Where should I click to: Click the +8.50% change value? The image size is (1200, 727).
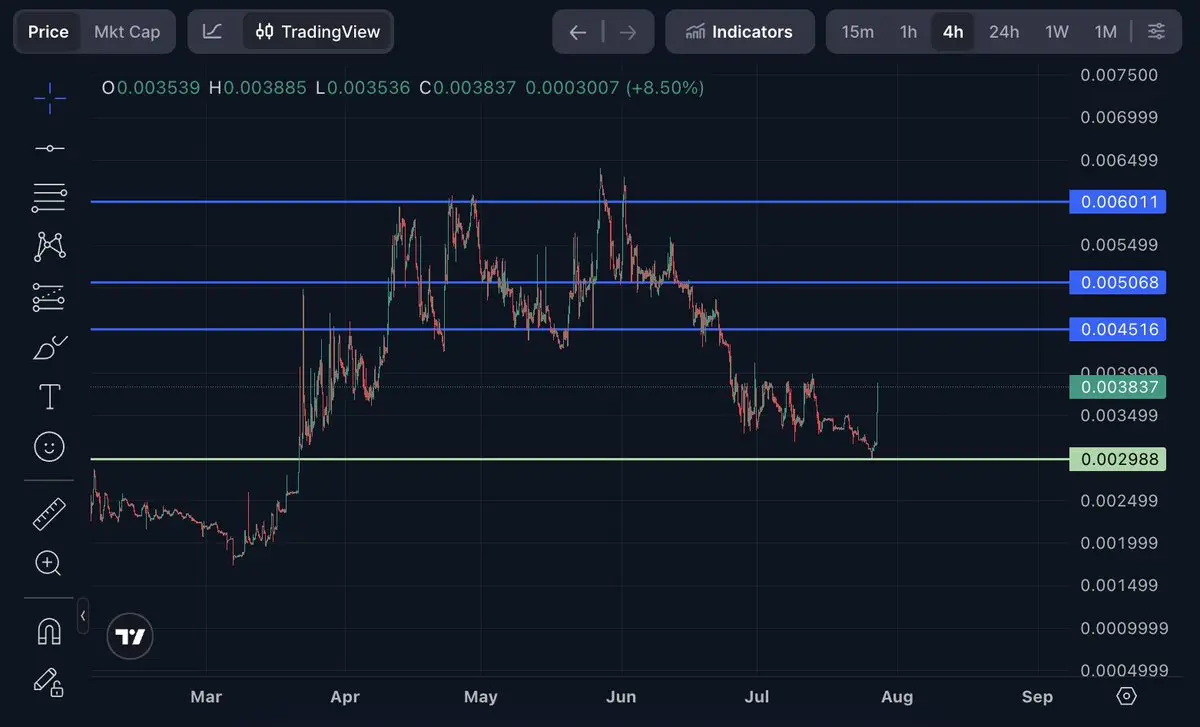coord(665,88)
